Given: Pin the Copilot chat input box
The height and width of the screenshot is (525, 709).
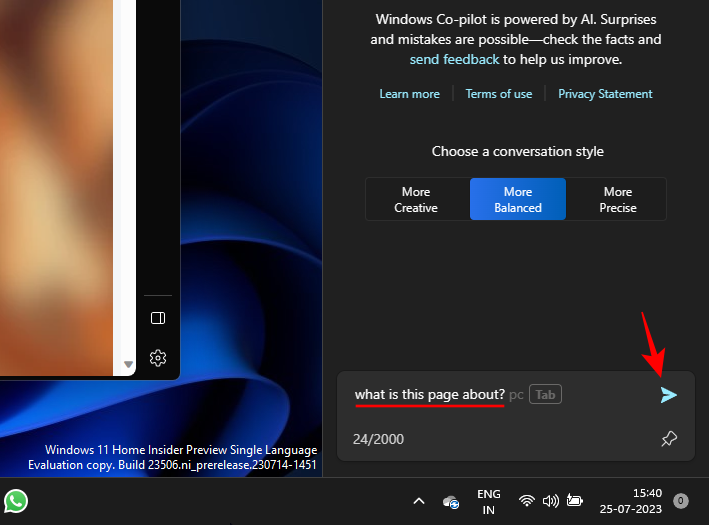Looking at the screenshot, I should (669, 439).
